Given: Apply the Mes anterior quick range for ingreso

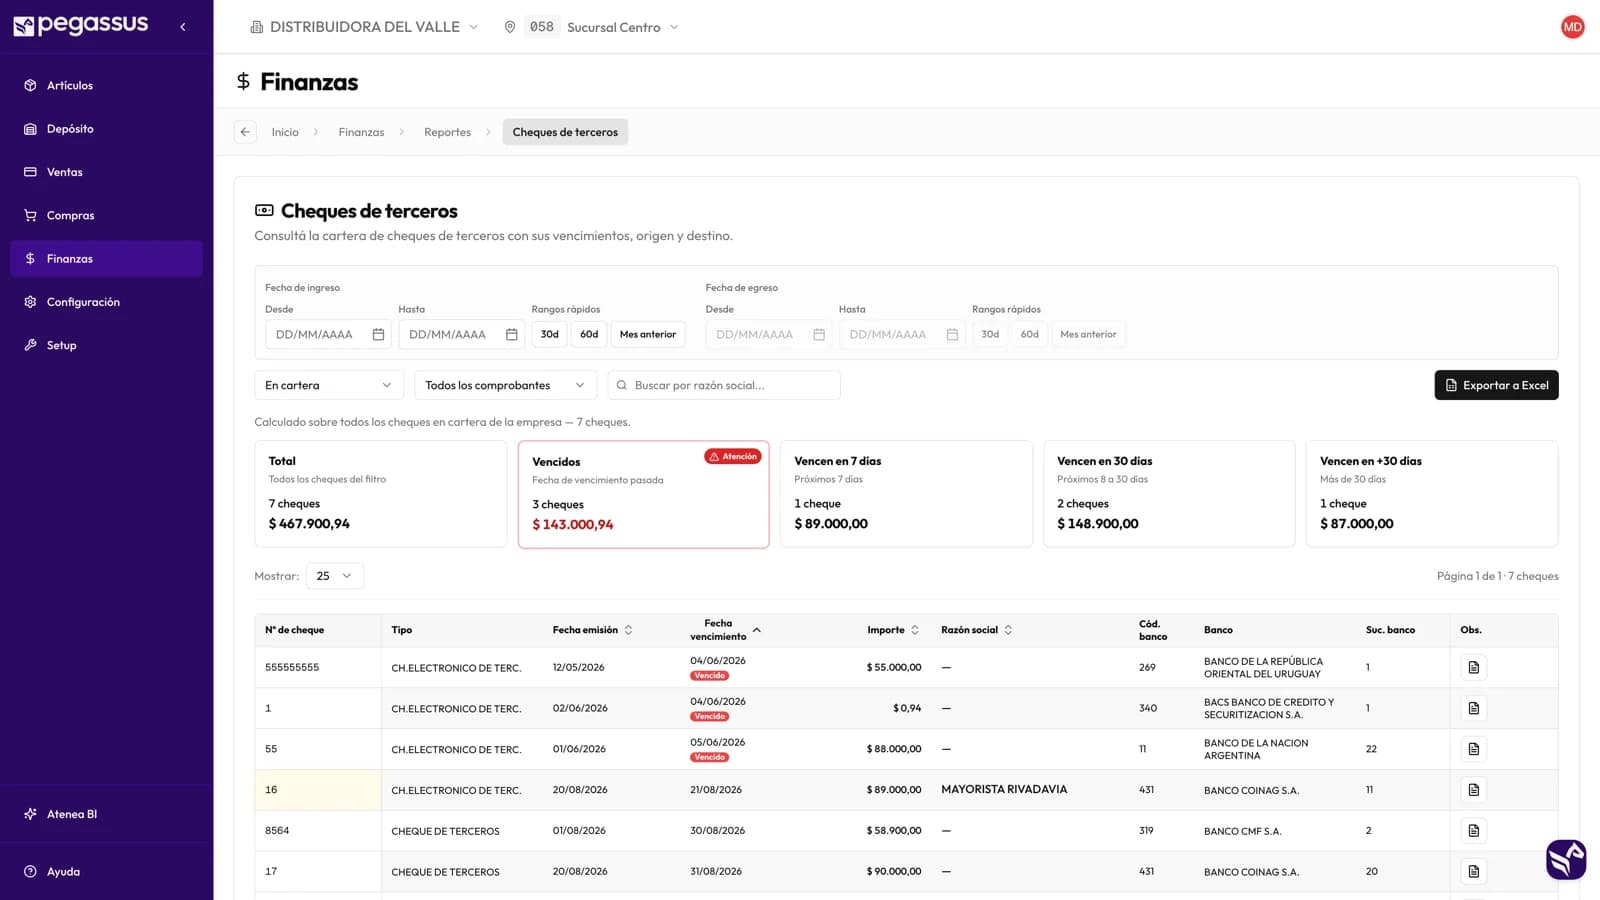Looking at the screenshot, I should [648, 334].
